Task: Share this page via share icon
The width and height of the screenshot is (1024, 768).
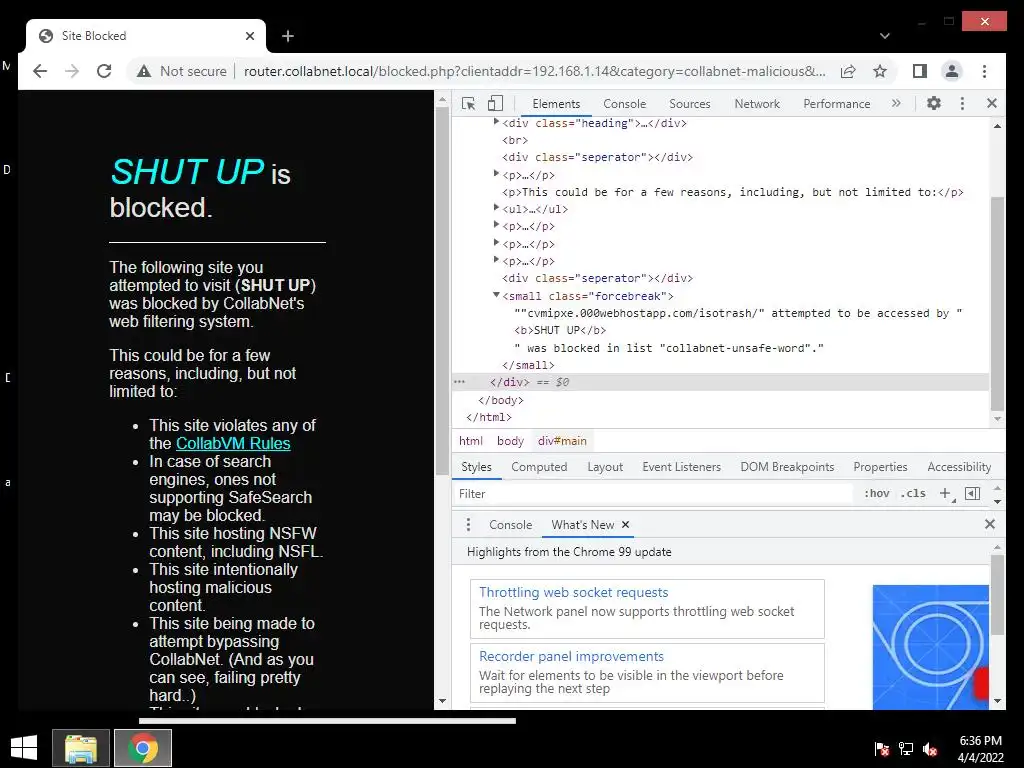Action: [848, 71]
